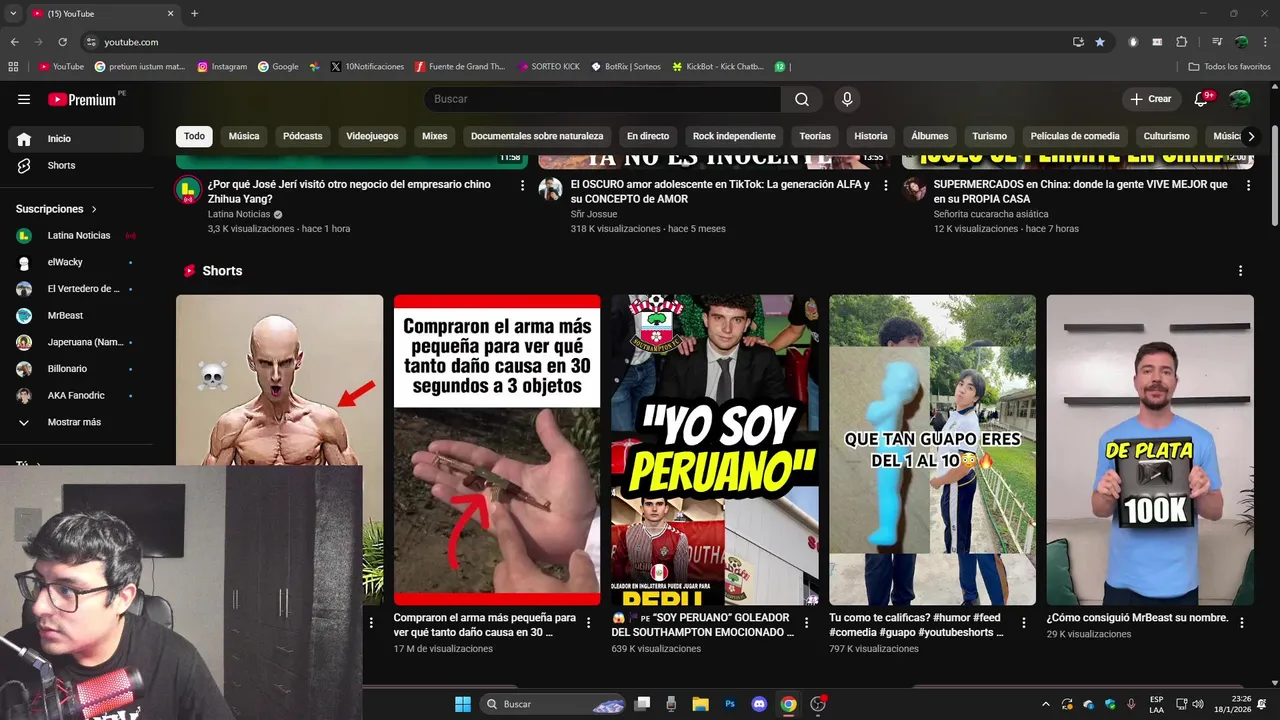Image resolution: width=1280 pixels, height=720 pixels.
Task: Open the Windows Start menu
Action: (463, 704)
